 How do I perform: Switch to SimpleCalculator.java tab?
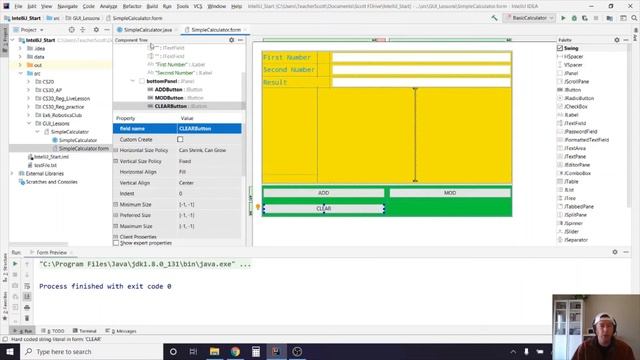147,30
